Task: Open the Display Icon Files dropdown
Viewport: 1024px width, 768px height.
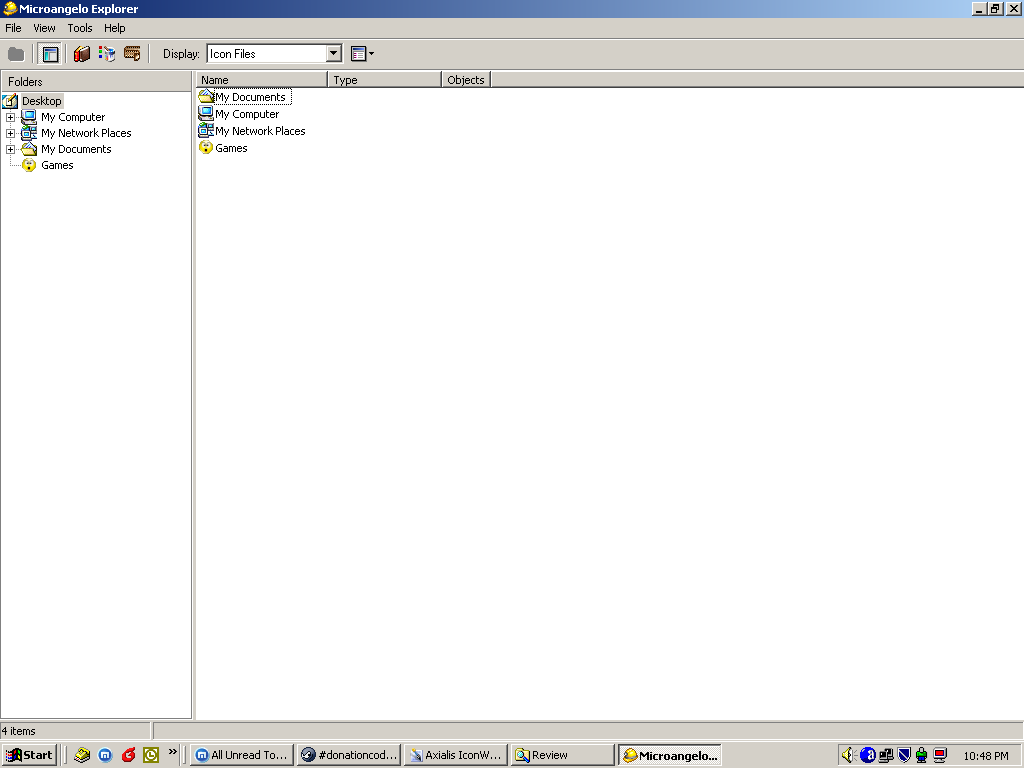Action: (x=334, y=54)
